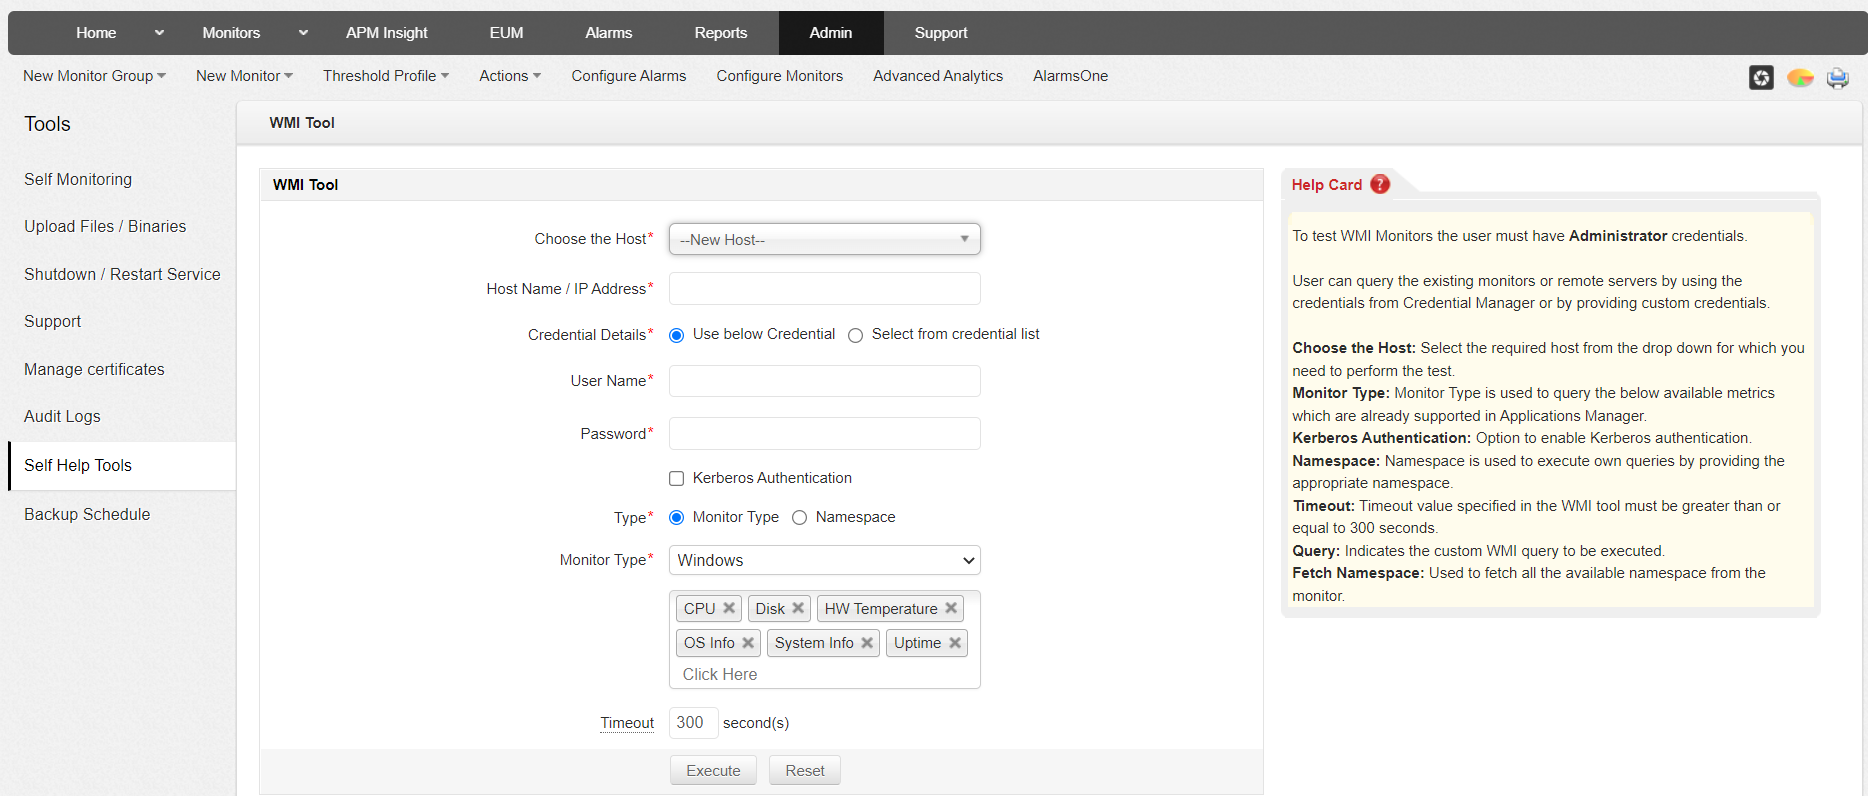The image size is (1868, 796).
Task: Open the pie chart report icon
Action: (x=1800, y=77)
